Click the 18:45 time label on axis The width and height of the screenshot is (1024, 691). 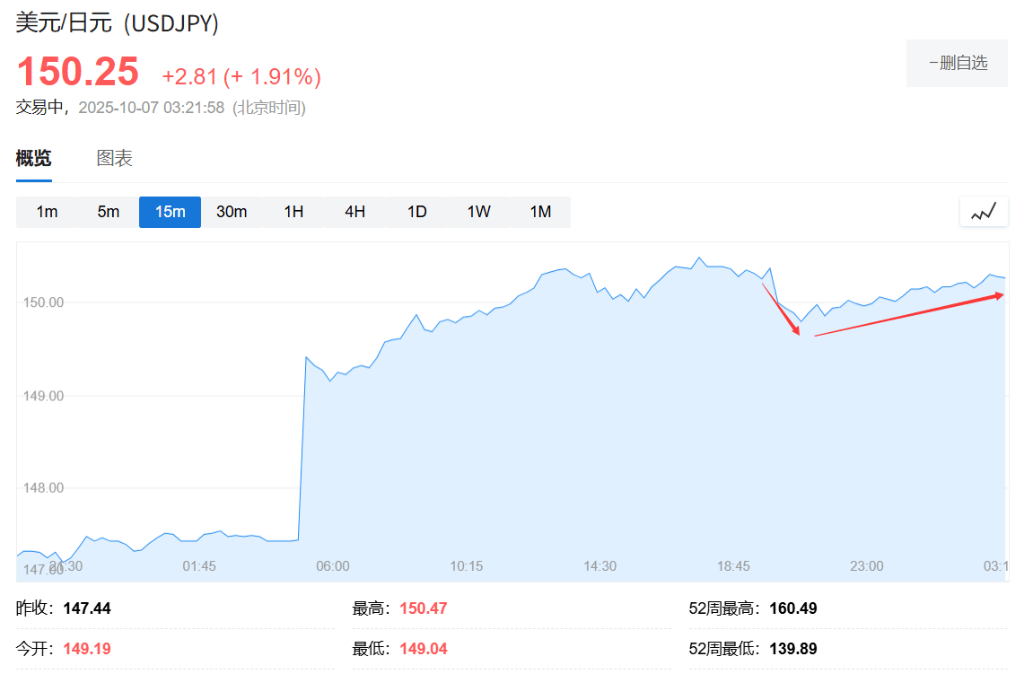pos(733,566)
